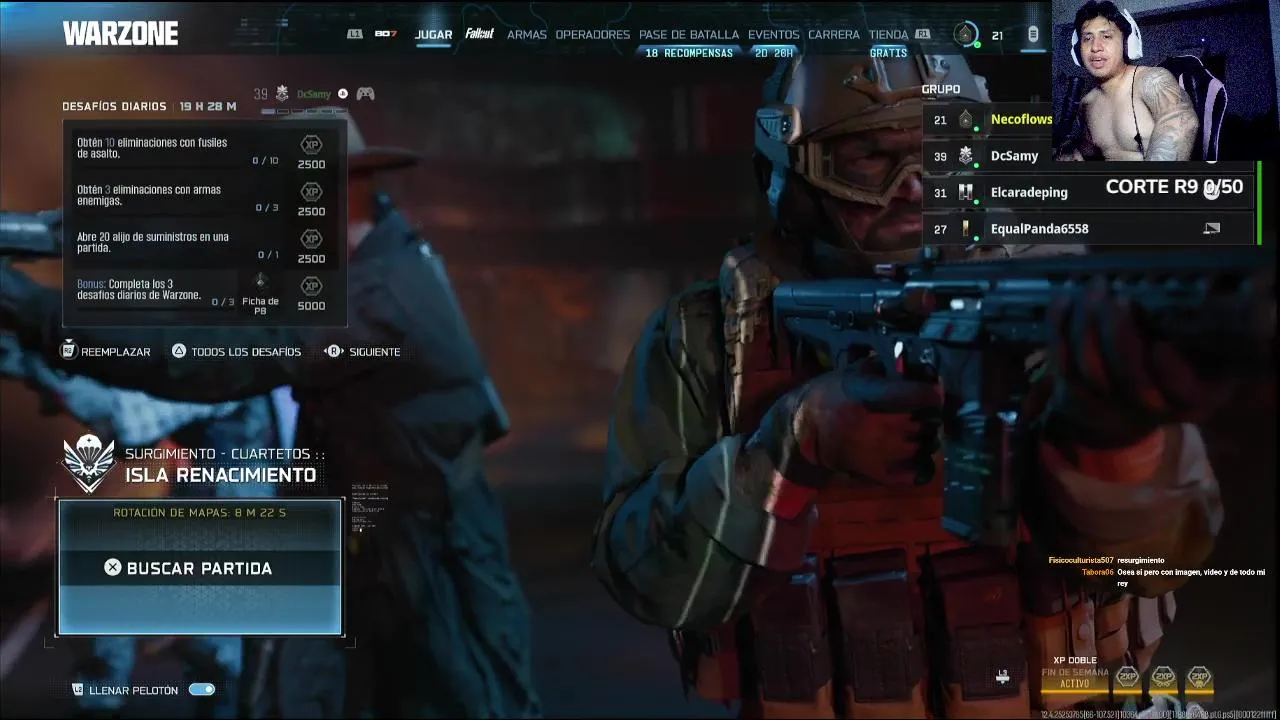
Task: Click the X button icon on Buscar Partida
Action: point(113,568)
